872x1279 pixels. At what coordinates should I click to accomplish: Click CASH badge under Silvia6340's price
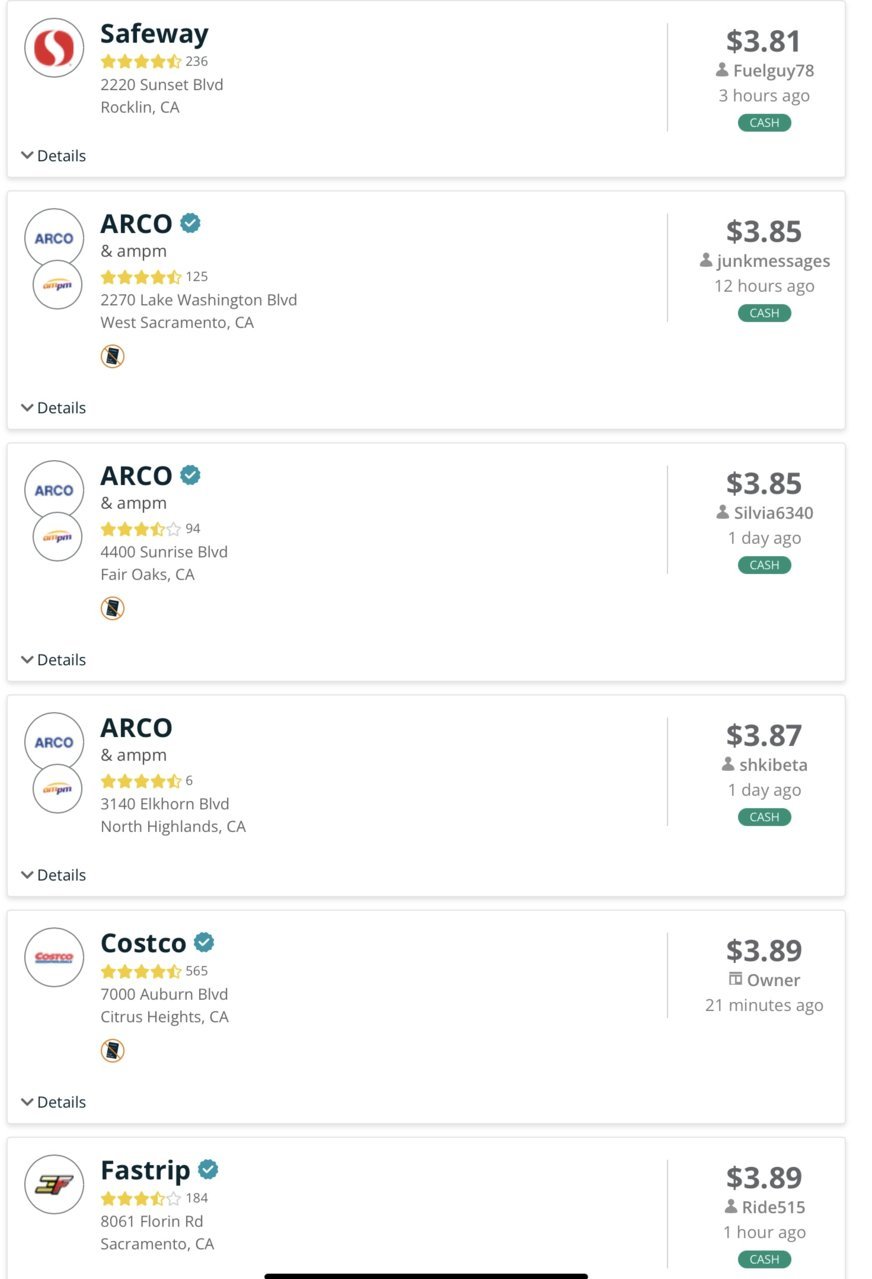point(764,565)
